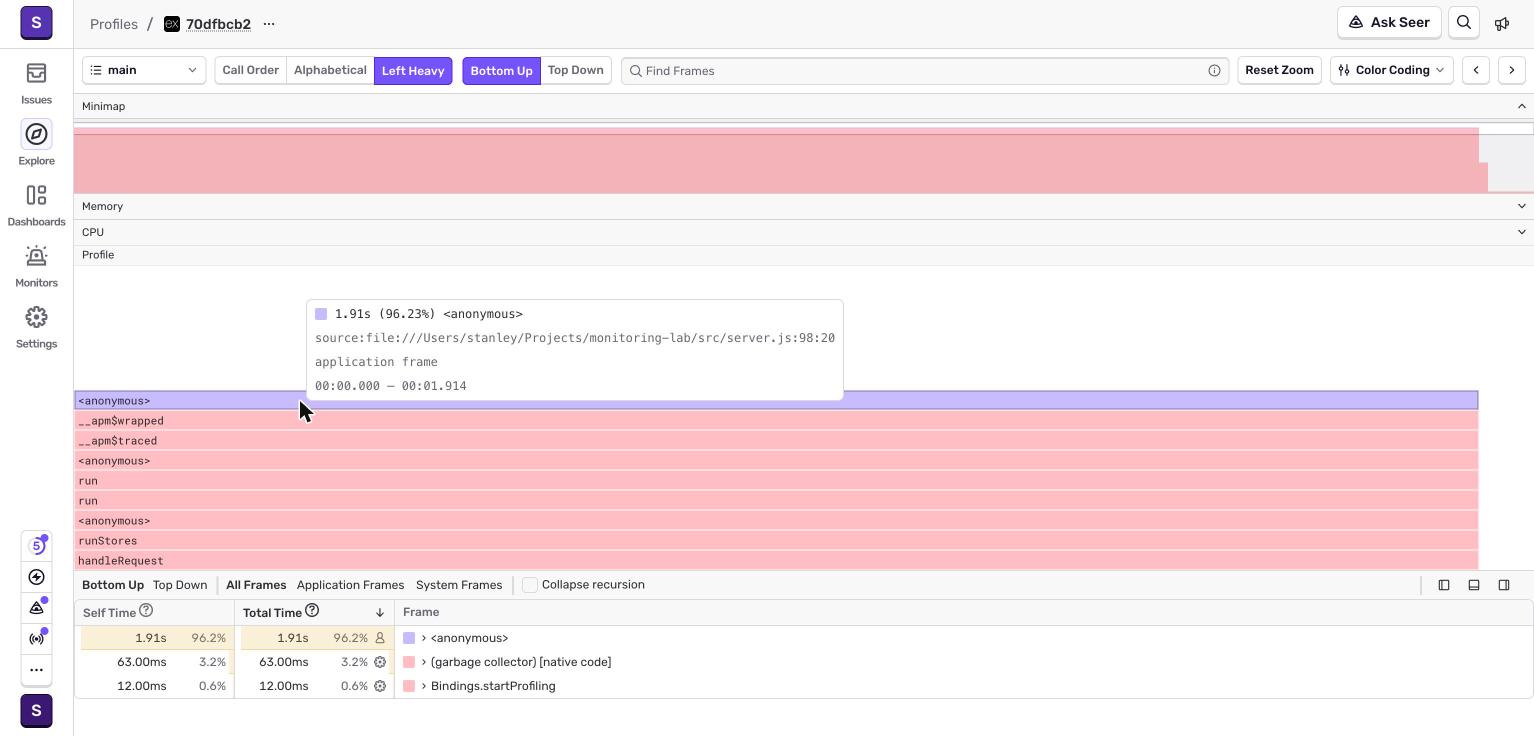Select the __apm$traced frame bar
The width and height of the screenshot is (1534, 736).
776,441
